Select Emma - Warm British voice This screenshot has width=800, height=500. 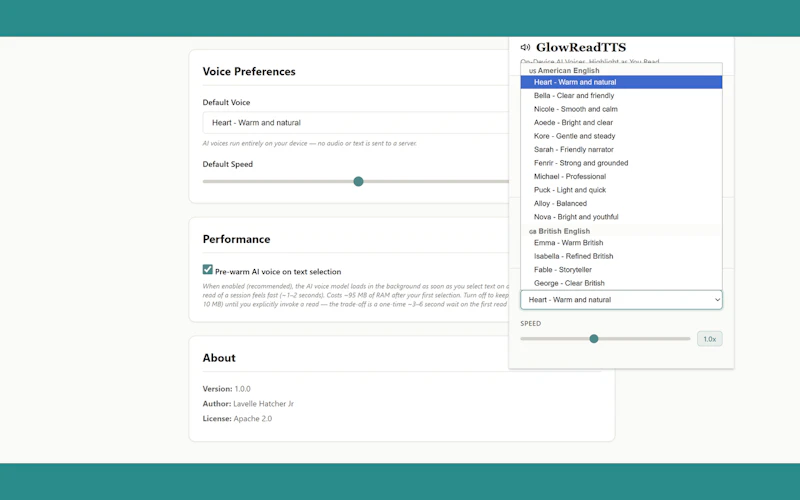tap(621, 243)
